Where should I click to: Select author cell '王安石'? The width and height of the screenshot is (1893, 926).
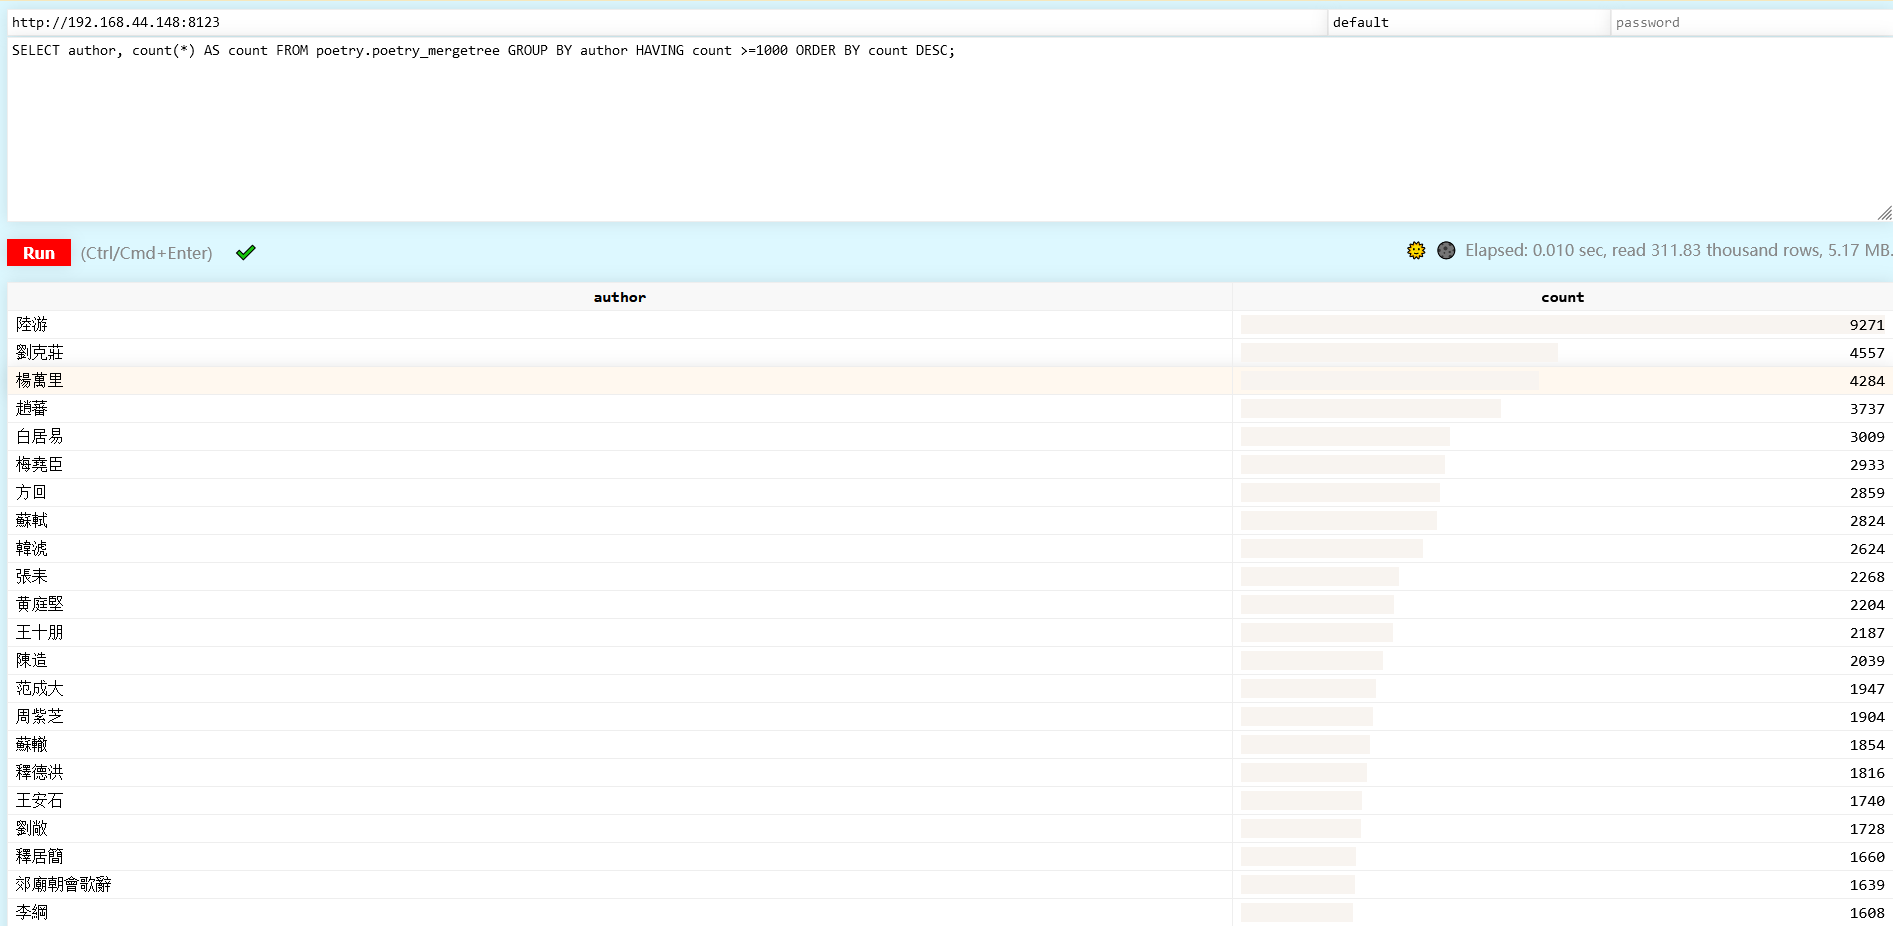pyautogui.click(x=620, y=801)
